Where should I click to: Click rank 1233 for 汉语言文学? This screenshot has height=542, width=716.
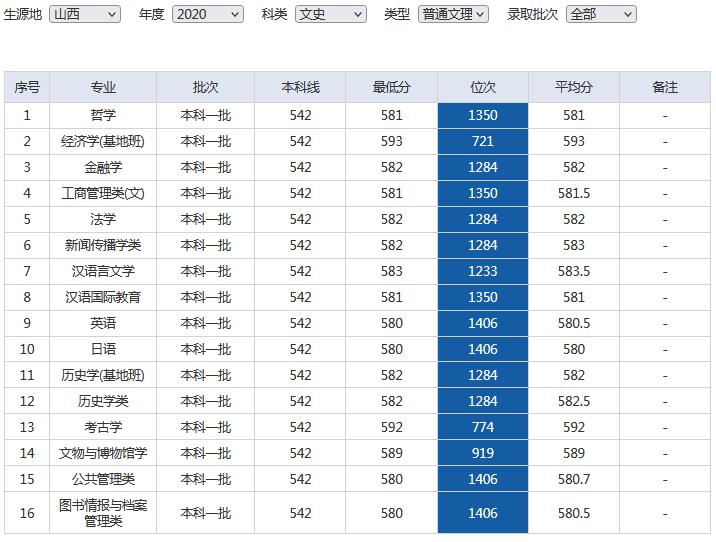[x=483, y=272]
